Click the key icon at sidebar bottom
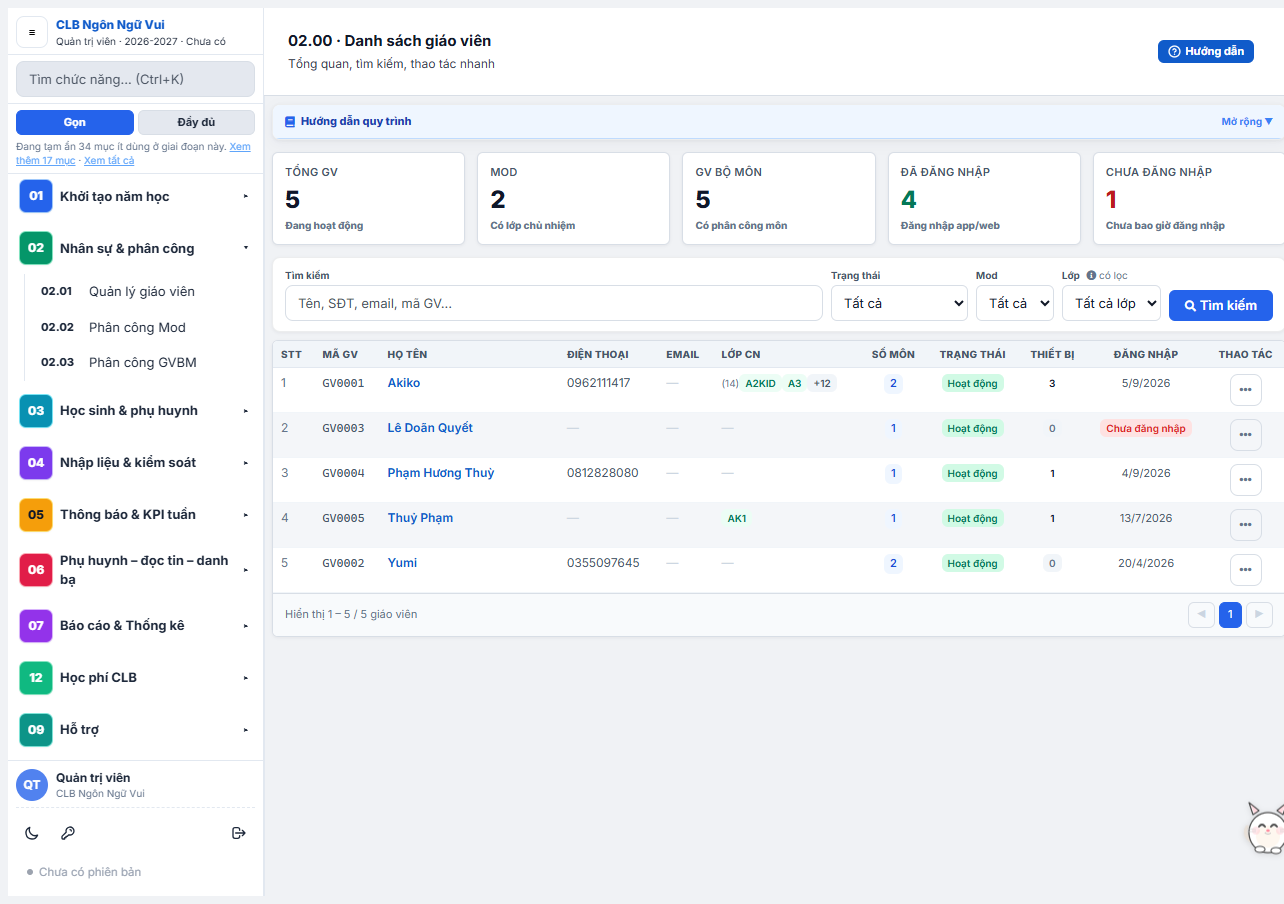 (68, 833)
